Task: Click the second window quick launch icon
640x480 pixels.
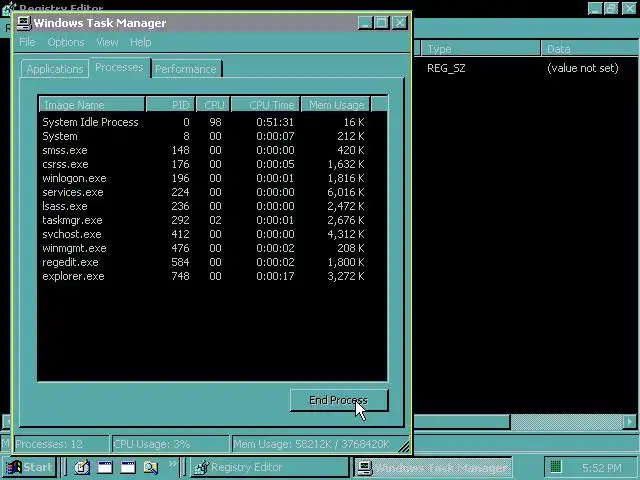Action: (x=105, y=467)
